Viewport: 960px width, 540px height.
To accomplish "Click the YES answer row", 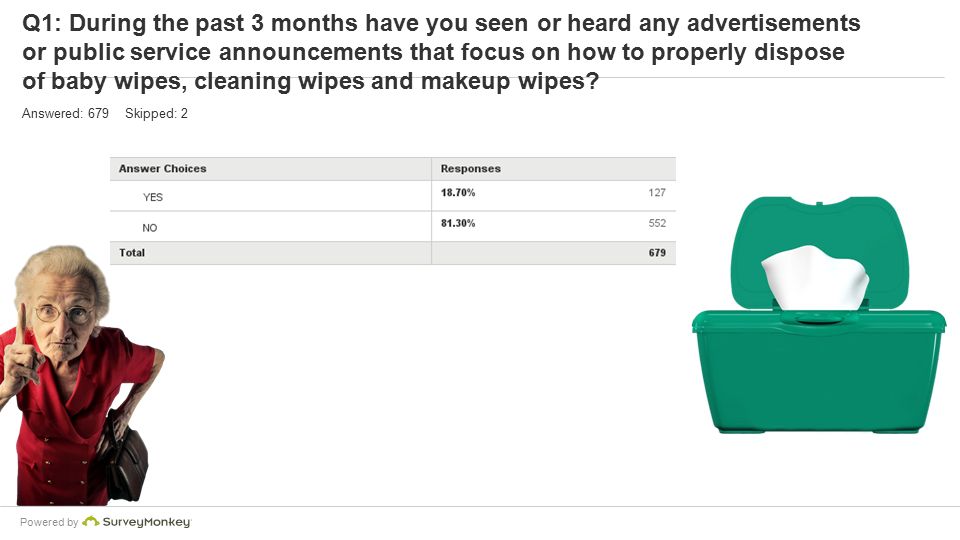I will tap(392, 196).
